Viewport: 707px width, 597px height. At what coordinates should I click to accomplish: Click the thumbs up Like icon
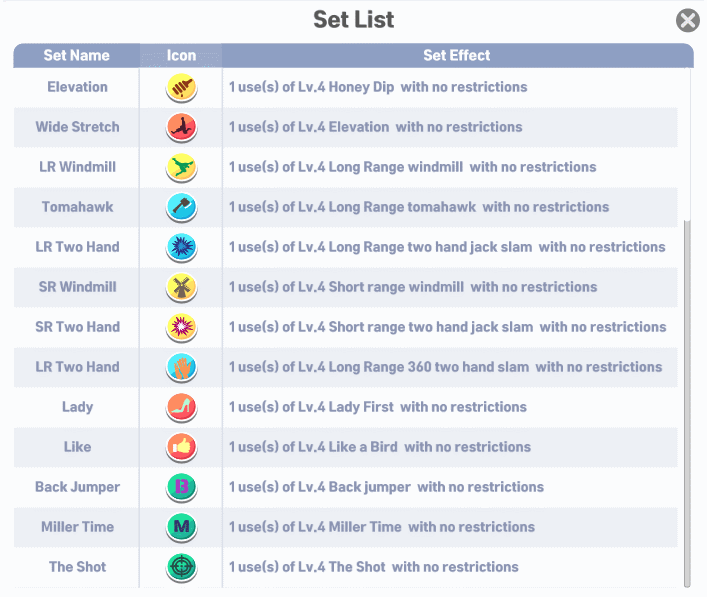(x=181, y=447)
